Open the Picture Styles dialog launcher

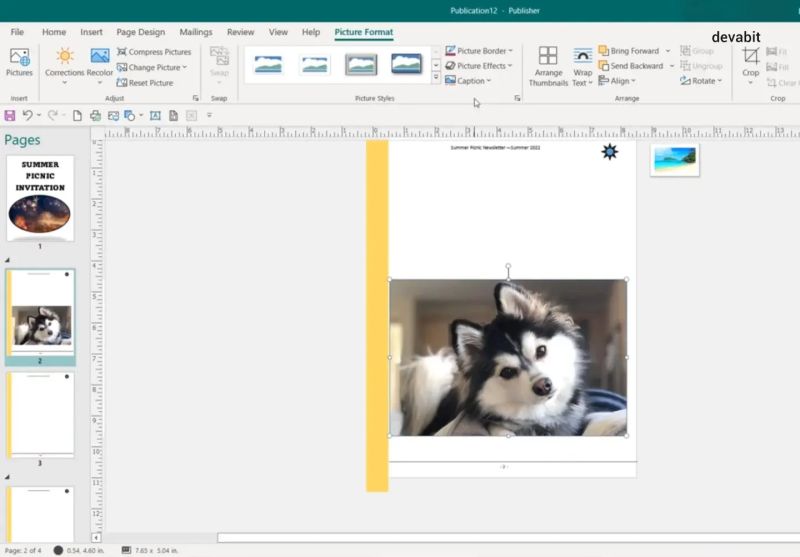(517, 98)
